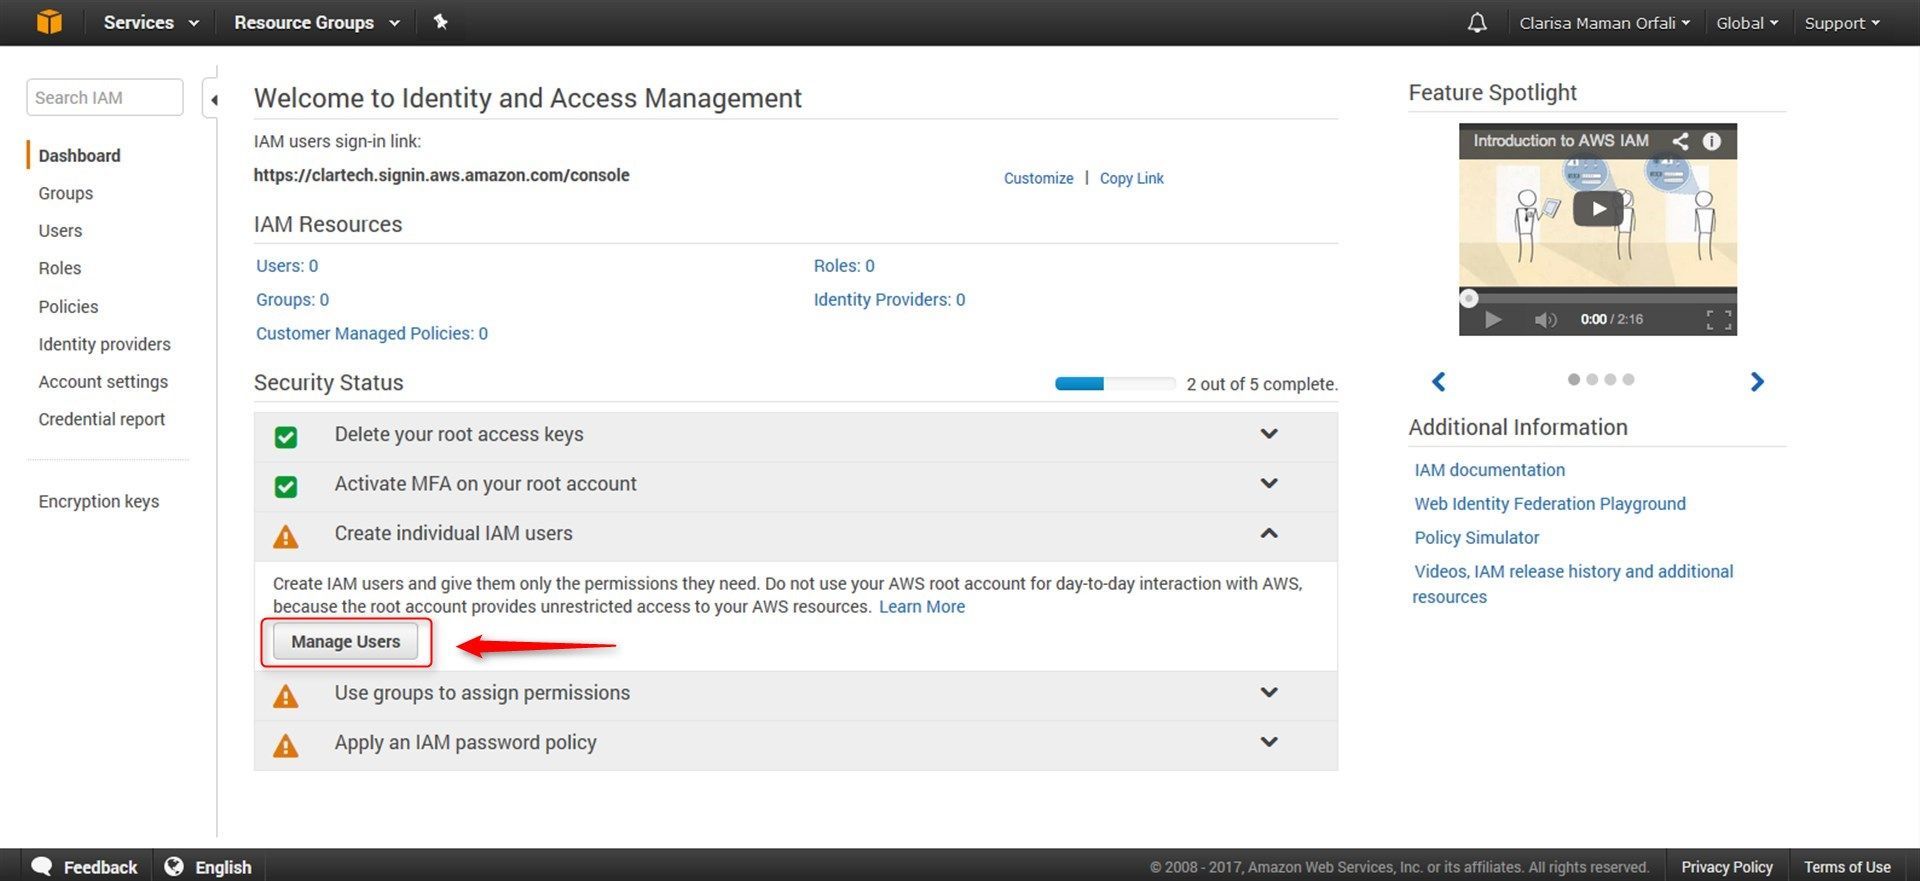Play the Introduction to AWS IAM video center button
Image resolution: width=1920 pixels, height=881 pixels.
point(1598,209)
